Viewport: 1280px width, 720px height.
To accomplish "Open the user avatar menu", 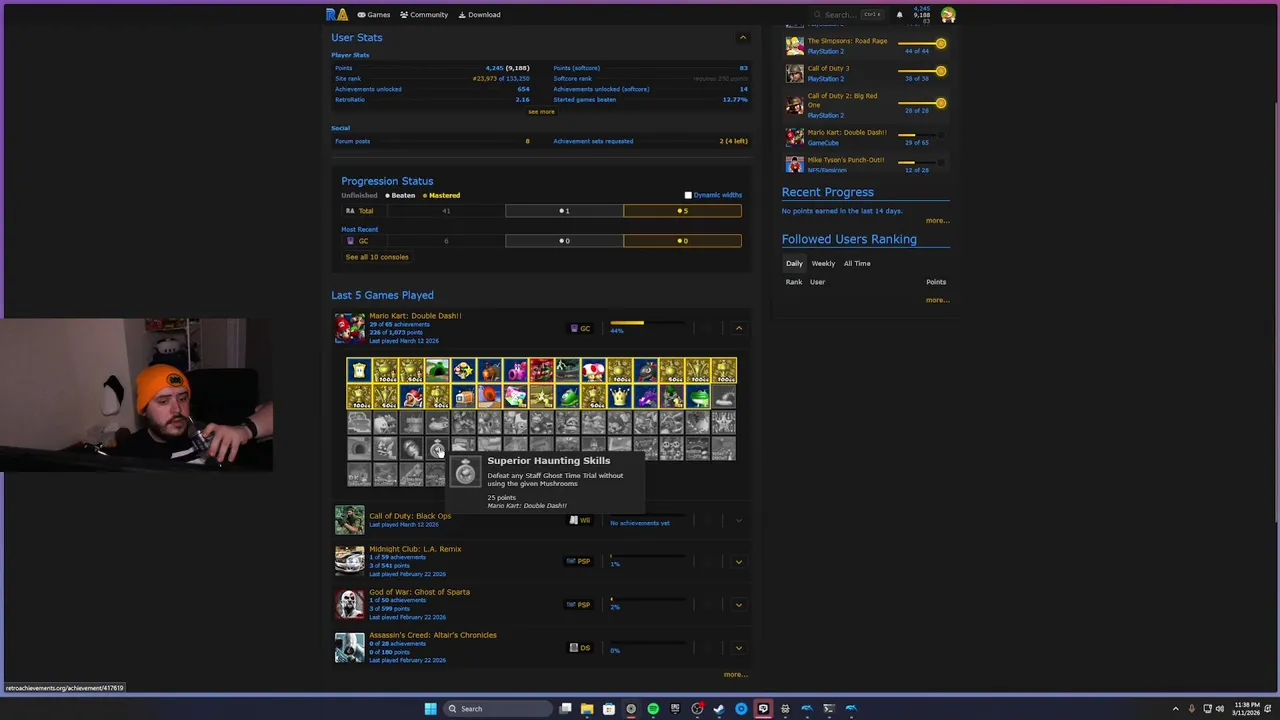I will [x=947, y=14].
